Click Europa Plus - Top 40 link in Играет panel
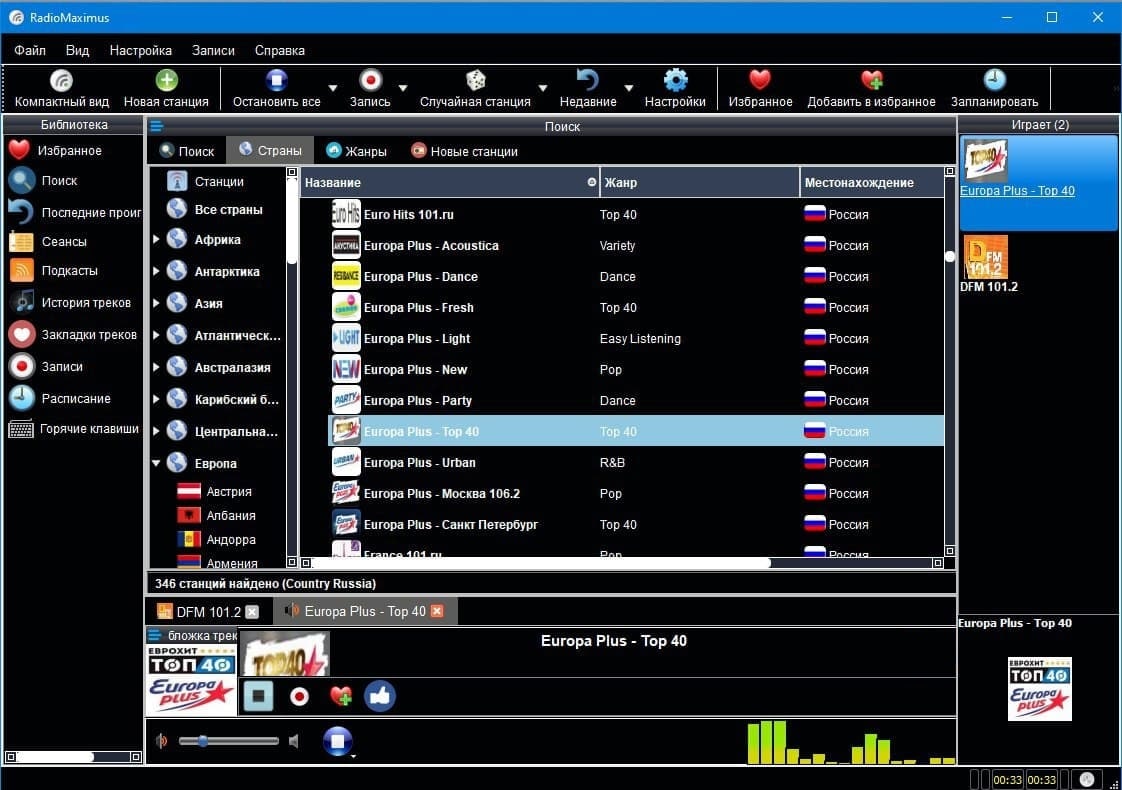Viewport: 1122px width, 790px height. coord(1017,190)
